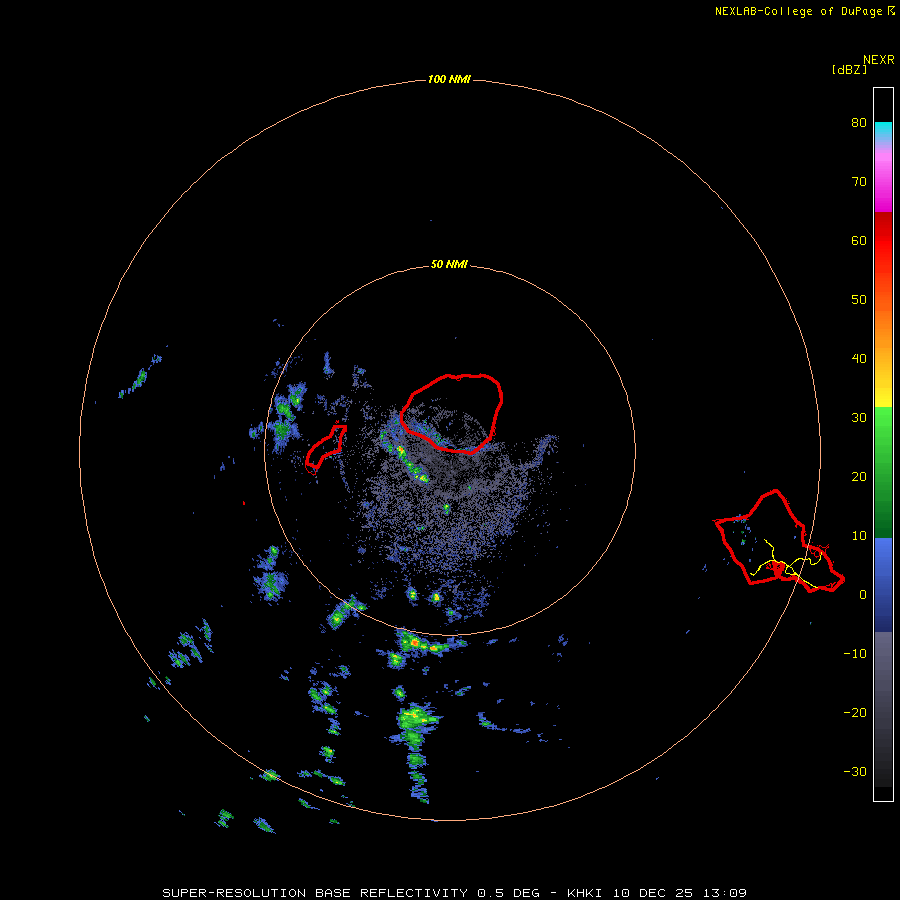
Task: Click the 50 NMI range ring label
Action: pyautogui.click(x=449, y=265)
